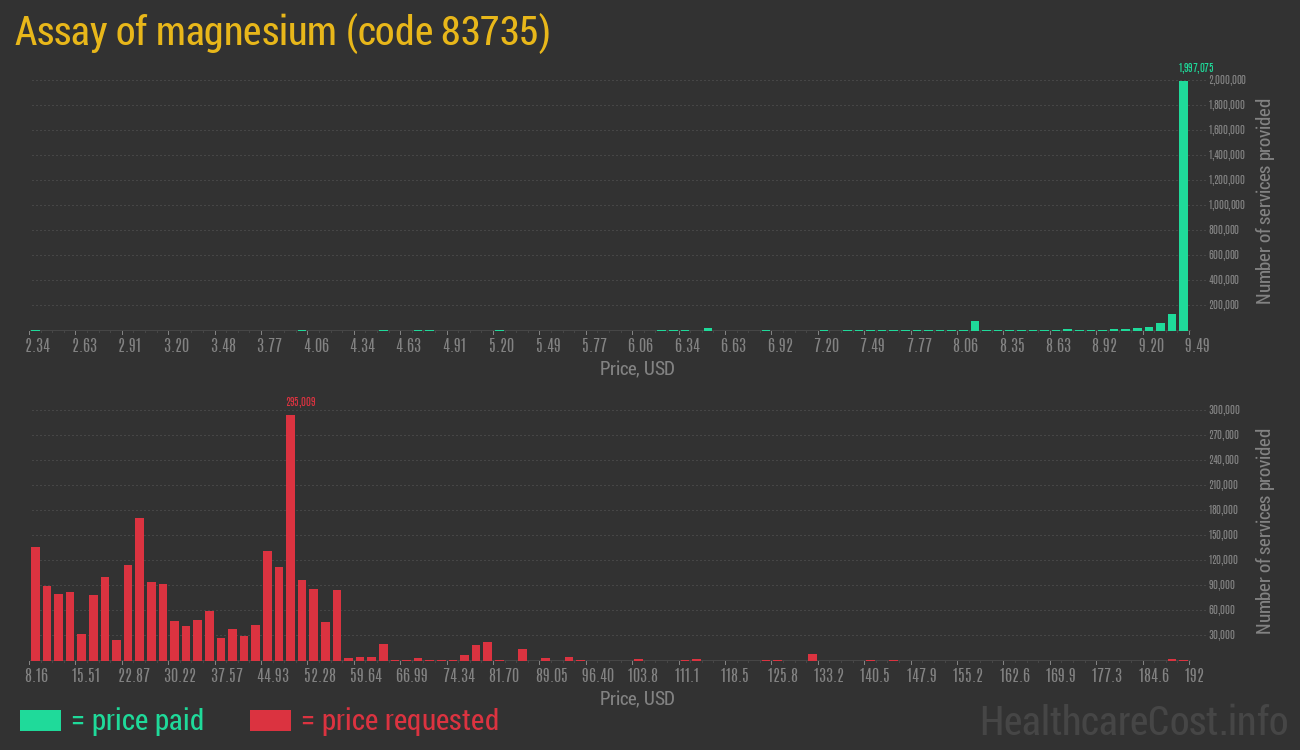Click the tall red bar above 22.87

139,589
